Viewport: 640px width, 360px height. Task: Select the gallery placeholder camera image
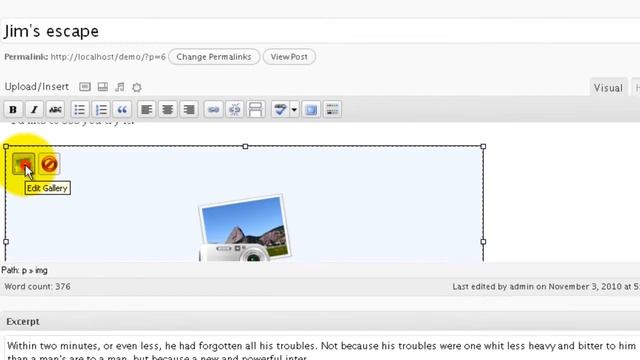(x=245, y=228)
